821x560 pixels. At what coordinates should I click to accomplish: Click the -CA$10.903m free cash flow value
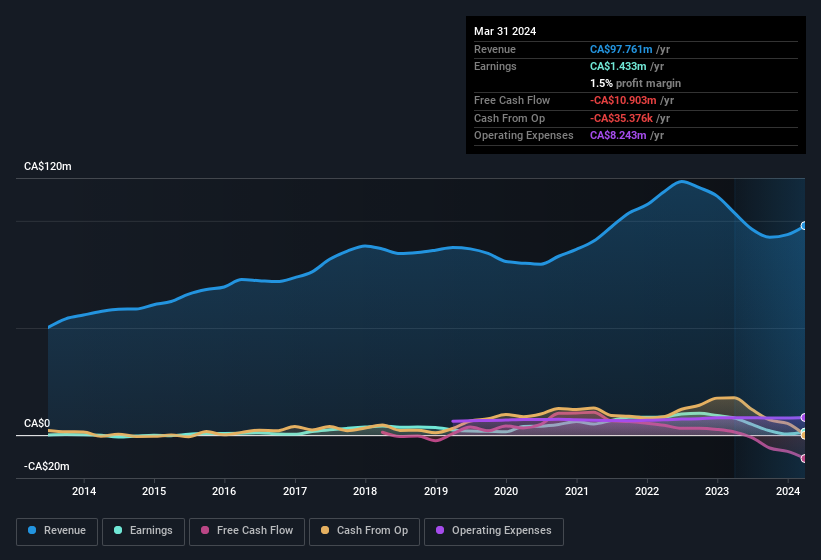[623, 100]
